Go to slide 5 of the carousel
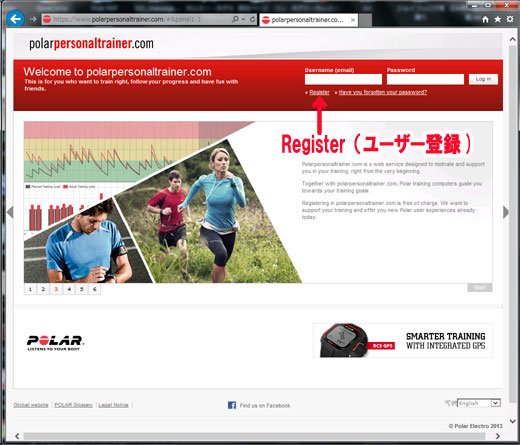520x445 pixels. click(82, 289)
